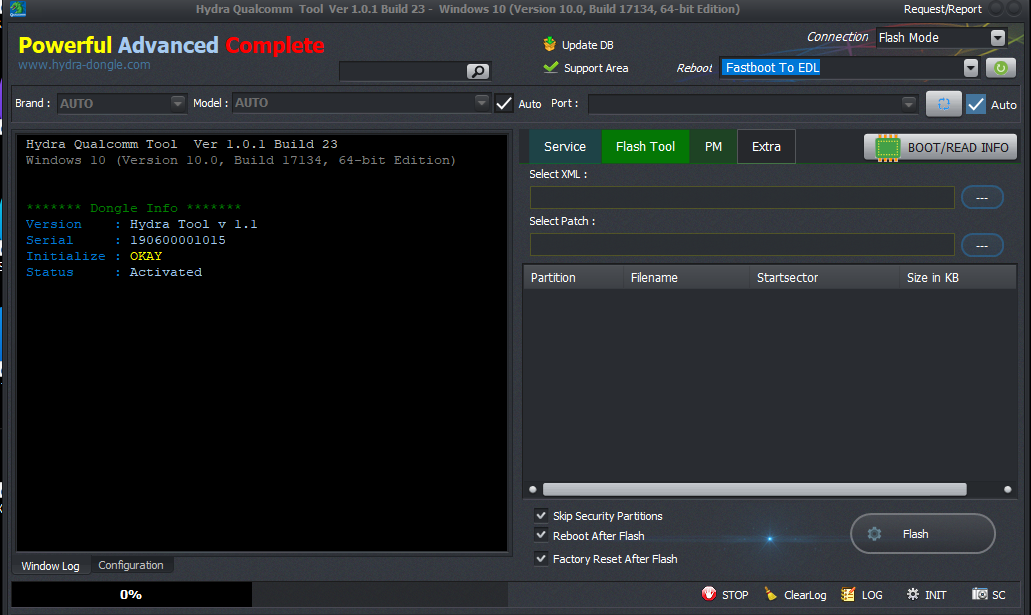Image resolution: width=1031 pixels, height=615 pixels.
Task: Click the Support Area checkmark icon
Action: click(x=551, y=67)
